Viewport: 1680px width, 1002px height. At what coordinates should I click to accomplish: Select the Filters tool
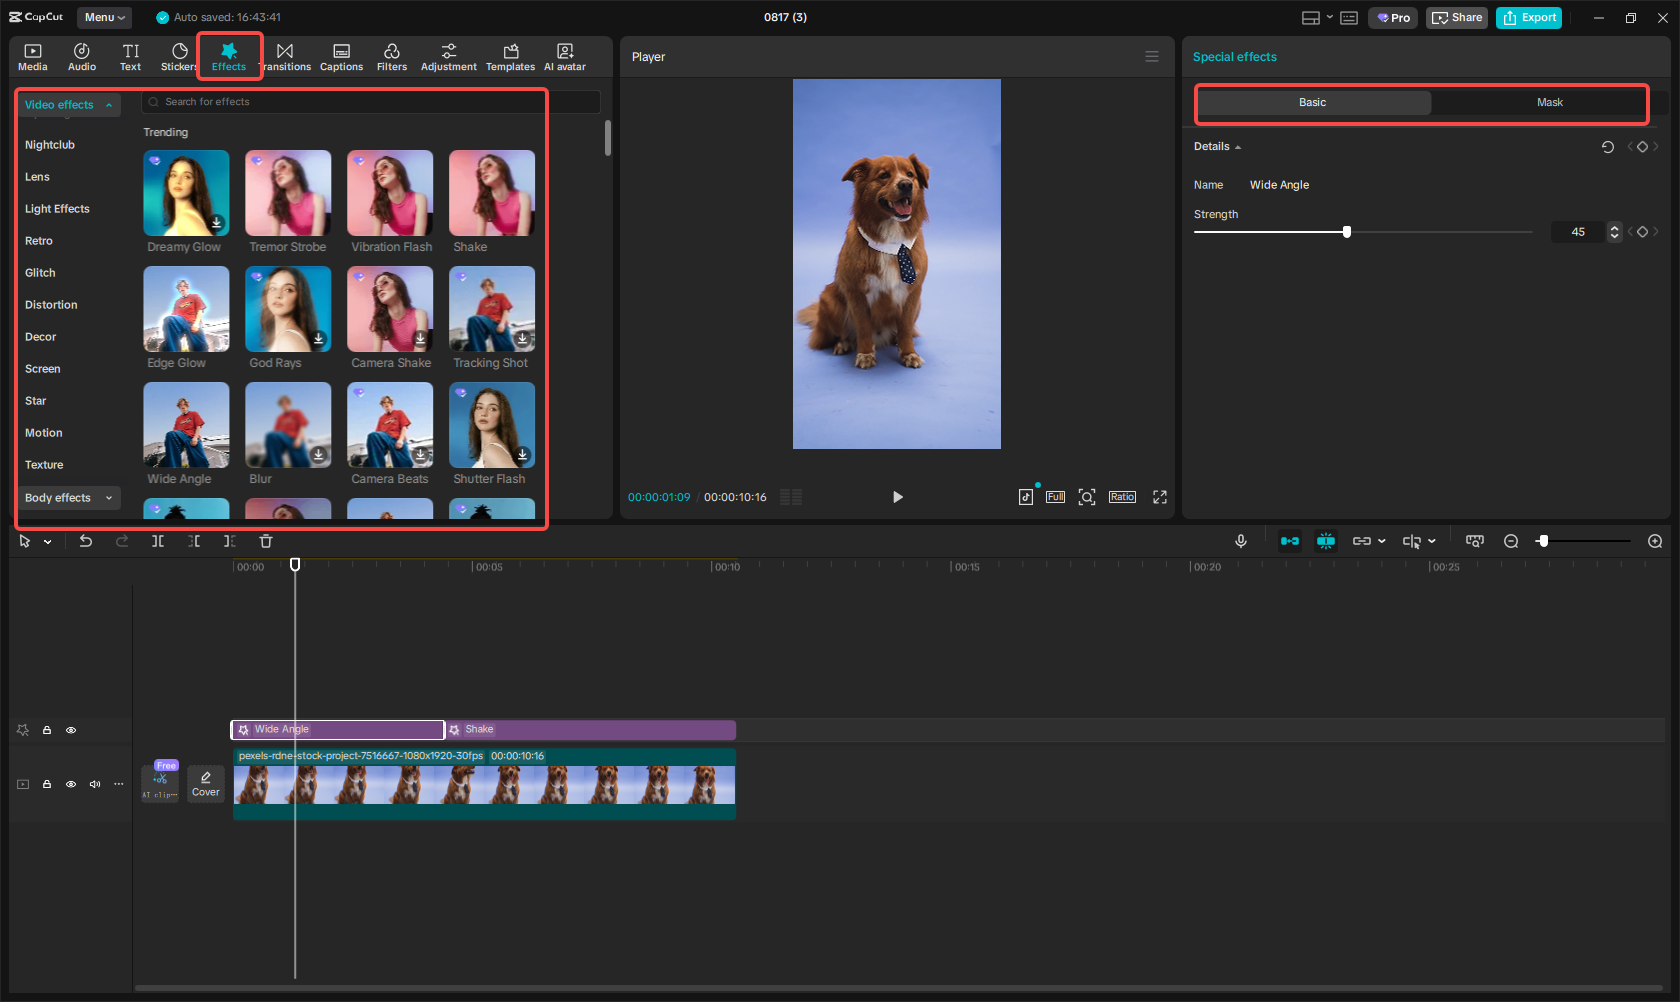click(392, 56)
